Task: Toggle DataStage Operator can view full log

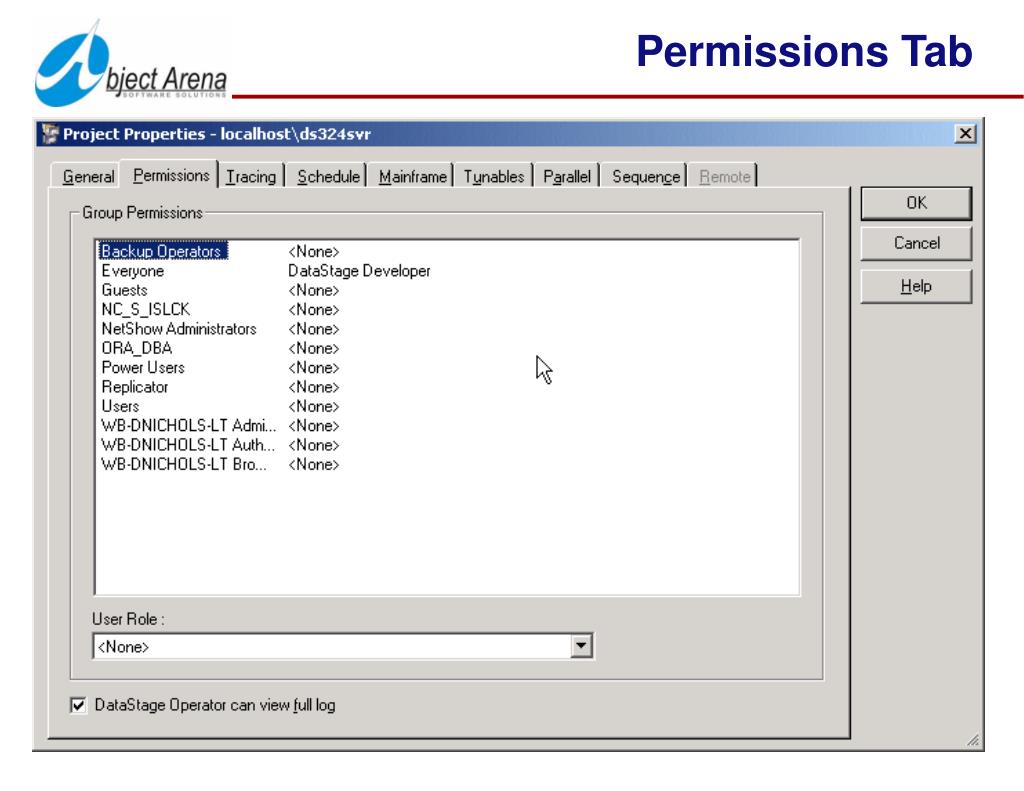Action: [x=78, y=705]
